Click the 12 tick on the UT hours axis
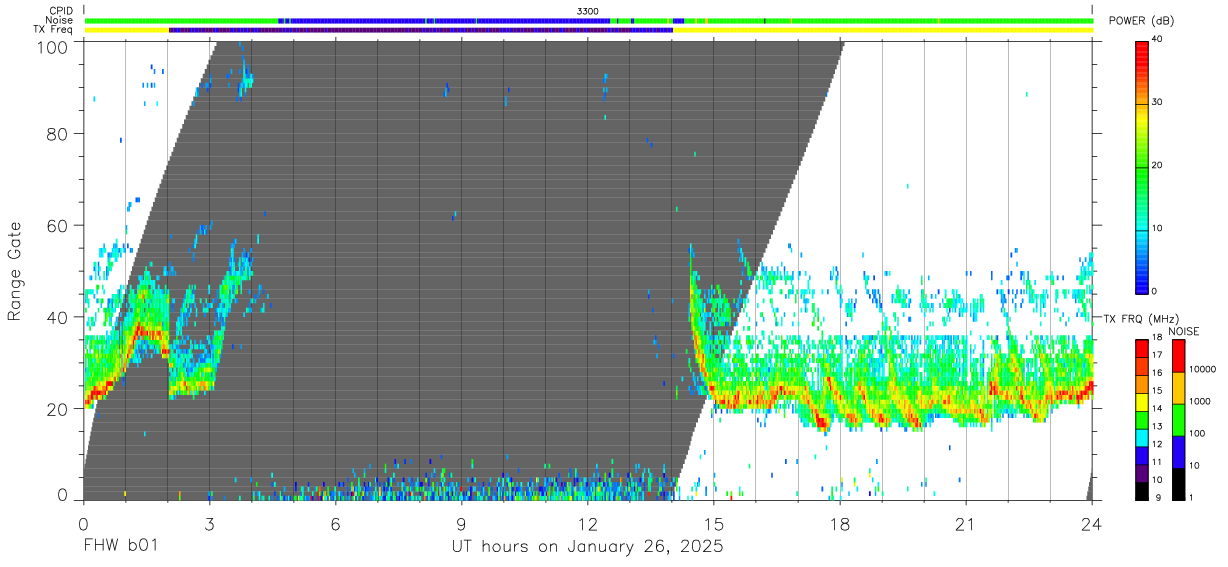The image size is (1228, 567). click(x=587, y=524)
